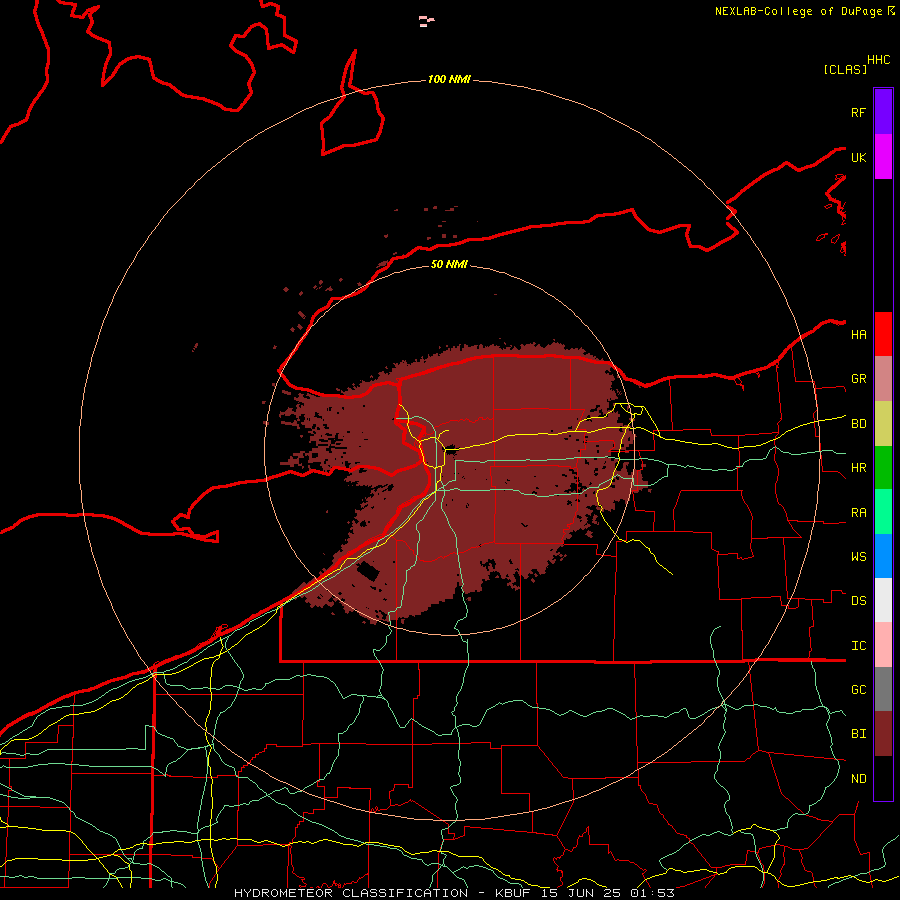Click the ND black legend swatch
Viewport: 900px width, 900px height.
pos(883,778)
